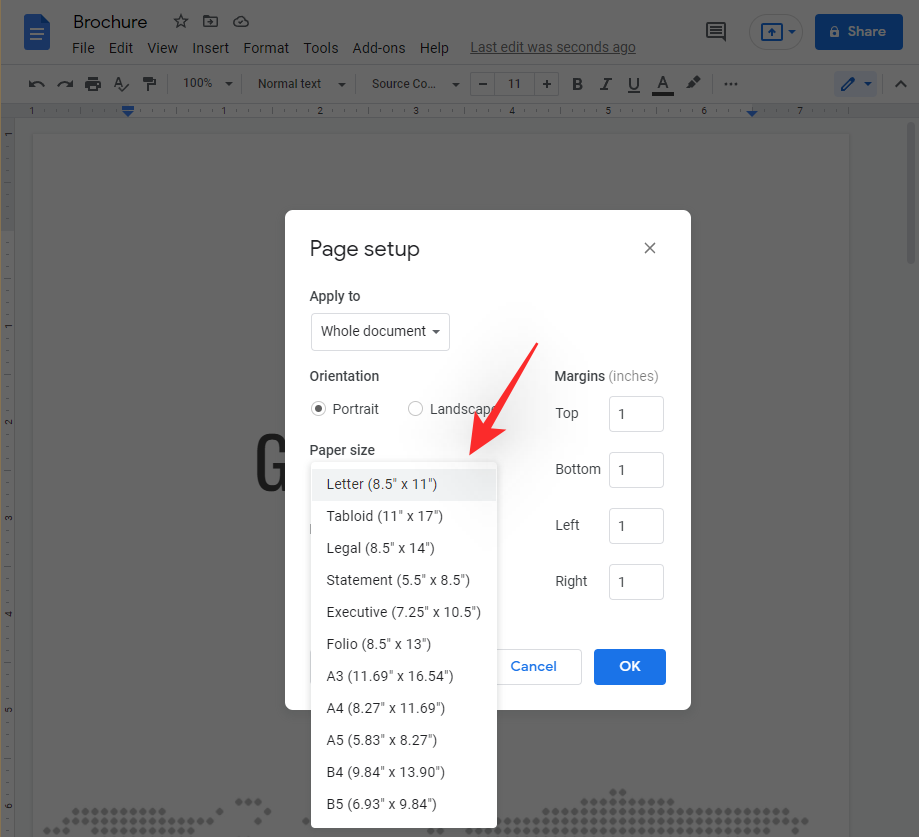Choose A4 paper size option
The width and height of the screenshot is (919, 837).
tap(385, 708)
